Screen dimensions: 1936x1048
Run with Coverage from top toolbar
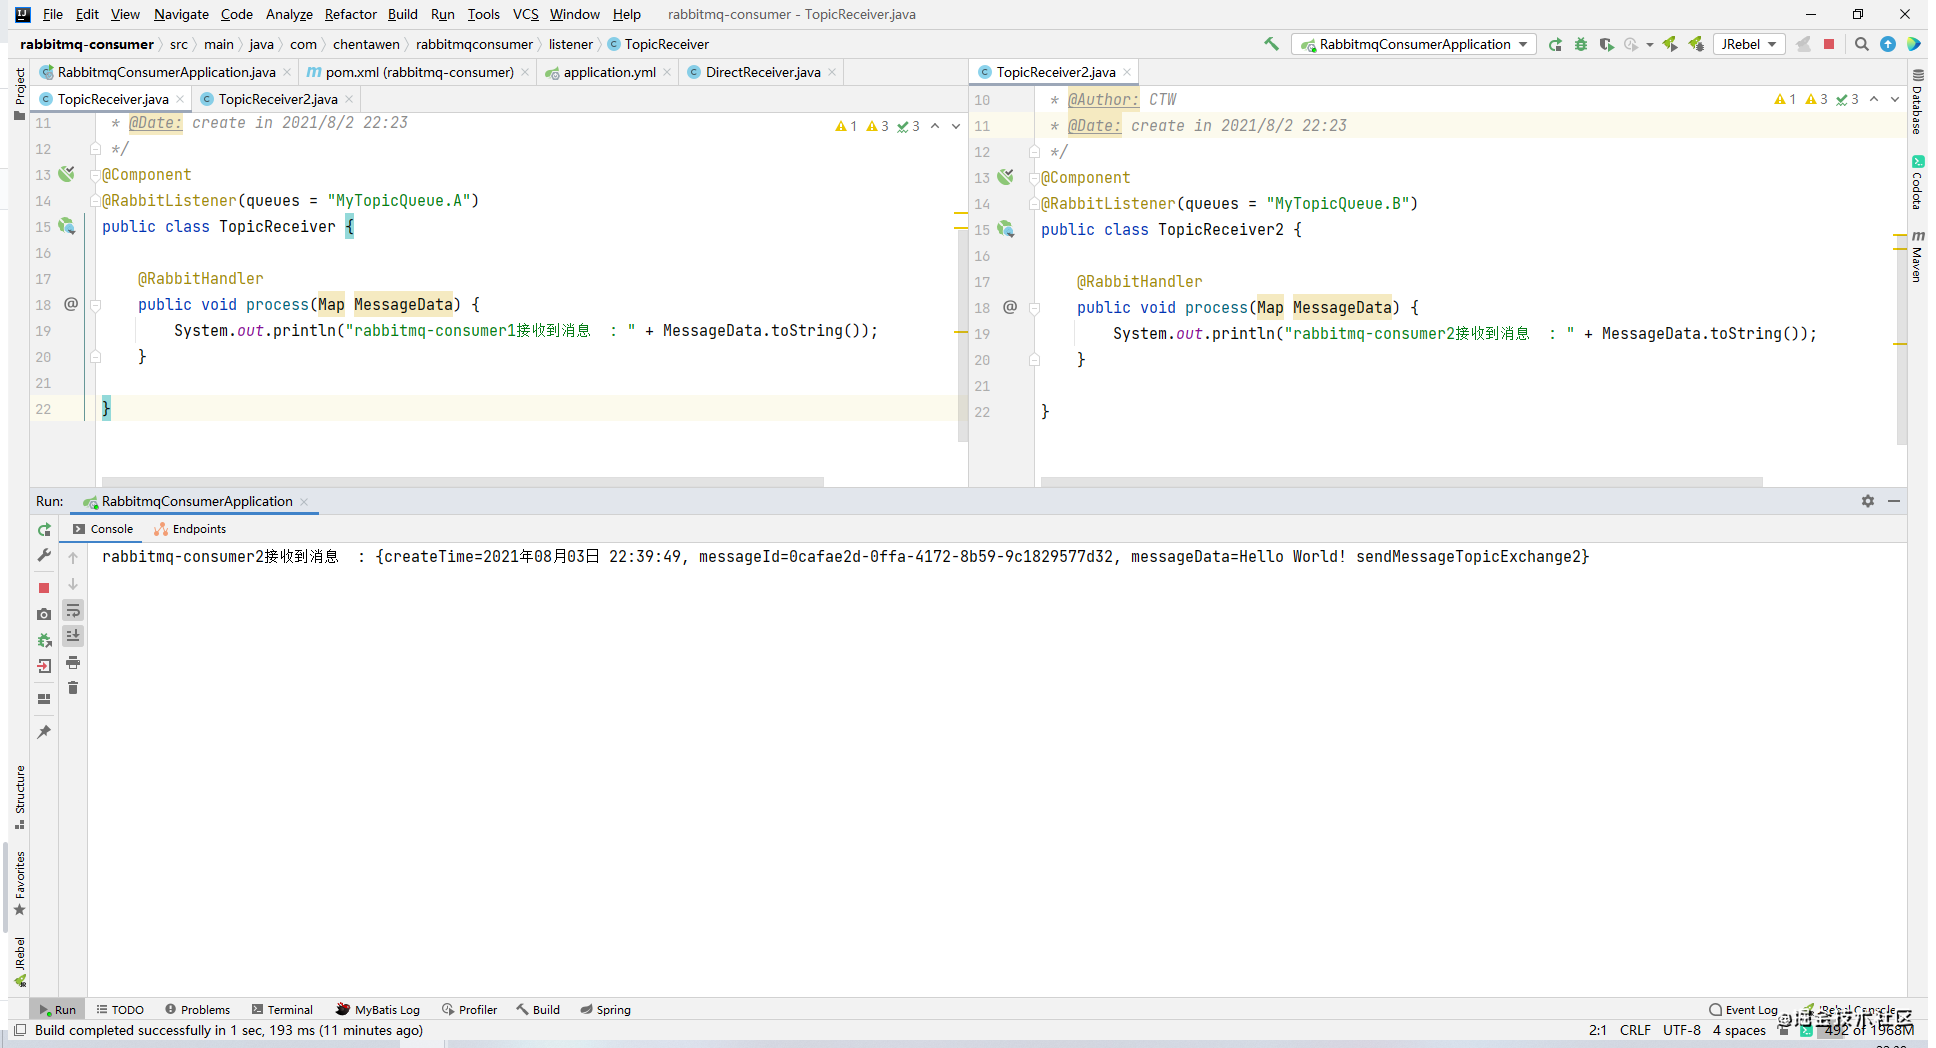tap(1606, 44)
